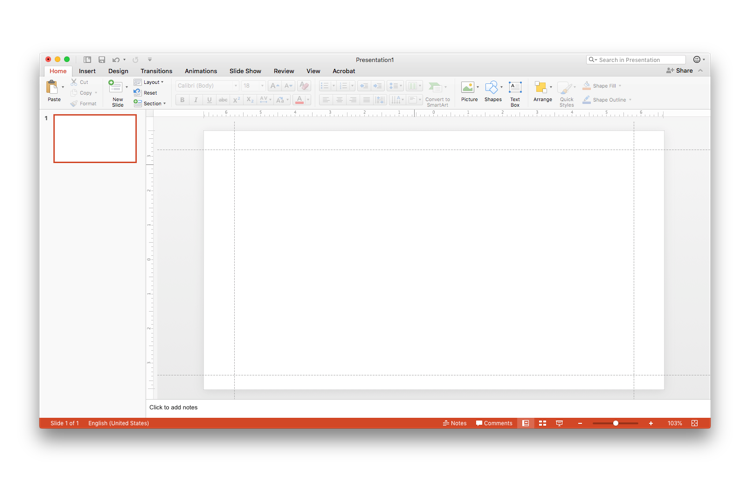The height and width of the screenshot is (504, 750).
Task: Click the zoom slider handle
Action: [x=616, y=423]
